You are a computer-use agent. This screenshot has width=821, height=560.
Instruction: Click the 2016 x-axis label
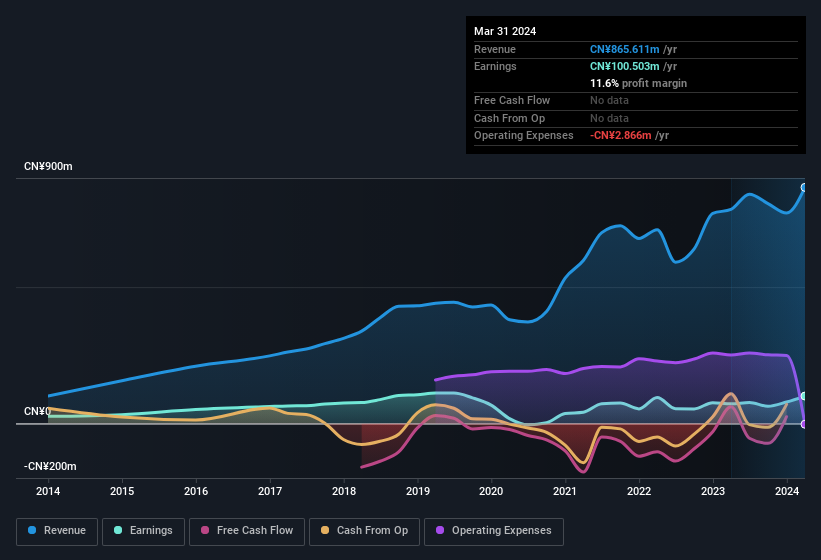pyautogui.click(x=196, y=491)
